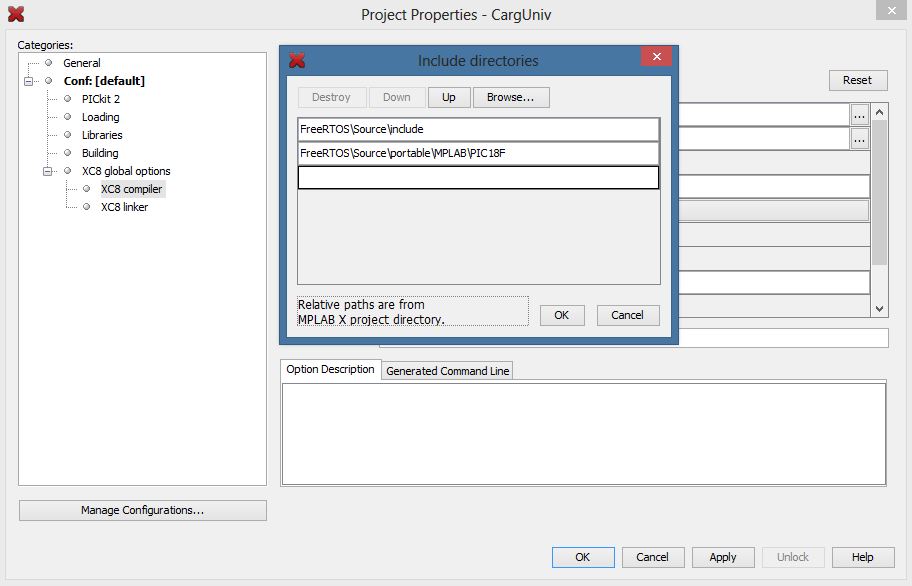Viewport: 912px width, 586px height.
Task: Click Browse... to pick a directory
Action: pyautogui.click(x=511, y=97)
